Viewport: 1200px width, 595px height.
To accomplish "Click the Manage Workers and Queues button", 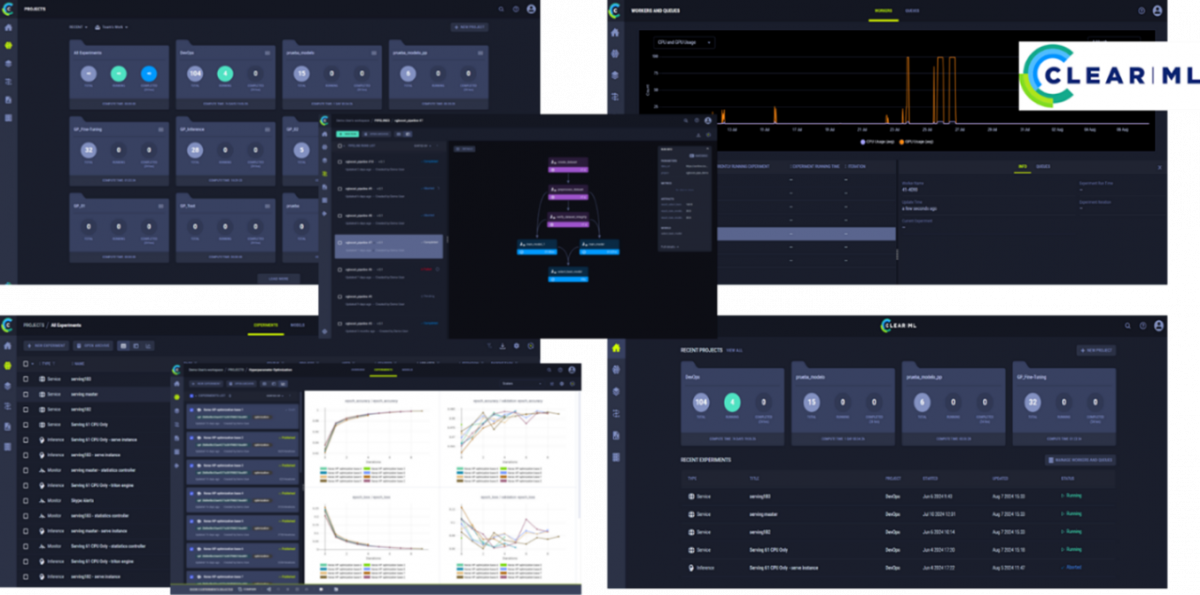I will (x=1079, y=460).
